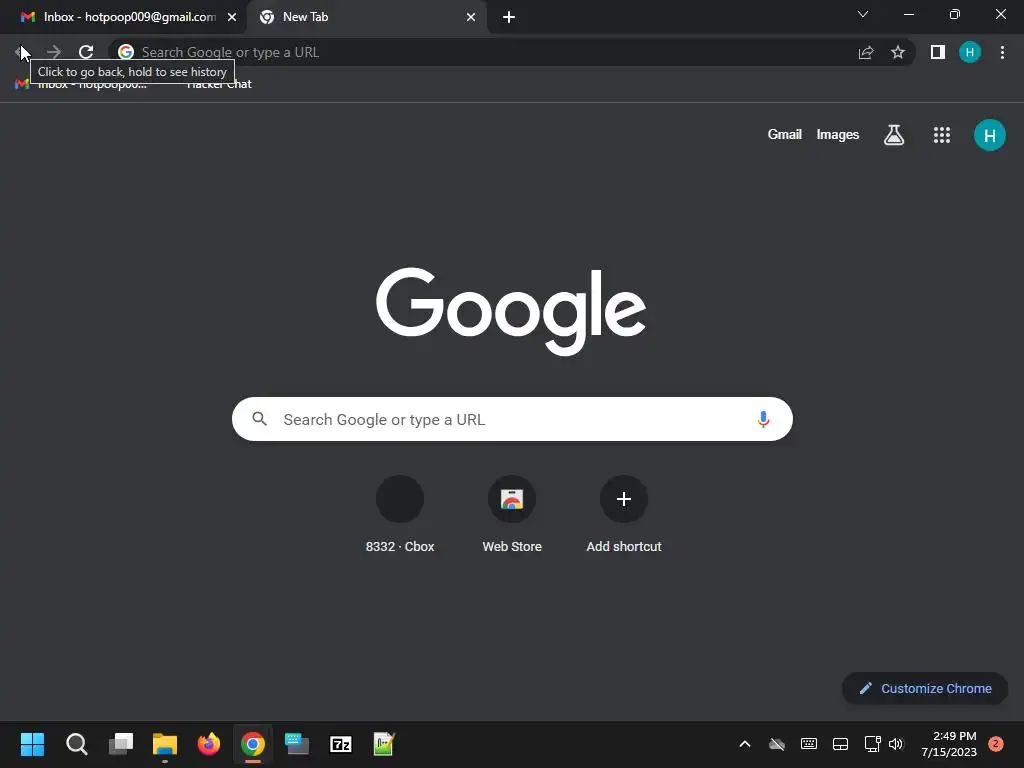This screenshot has width=1024, height=768.
Task: Open 7-Zip from the taskbar
Action: point(341,744)
